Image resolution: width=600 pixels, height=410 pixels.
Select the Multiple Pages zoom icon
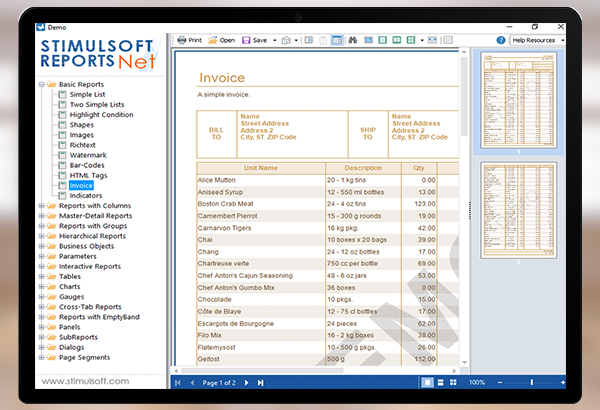(411, 40)
